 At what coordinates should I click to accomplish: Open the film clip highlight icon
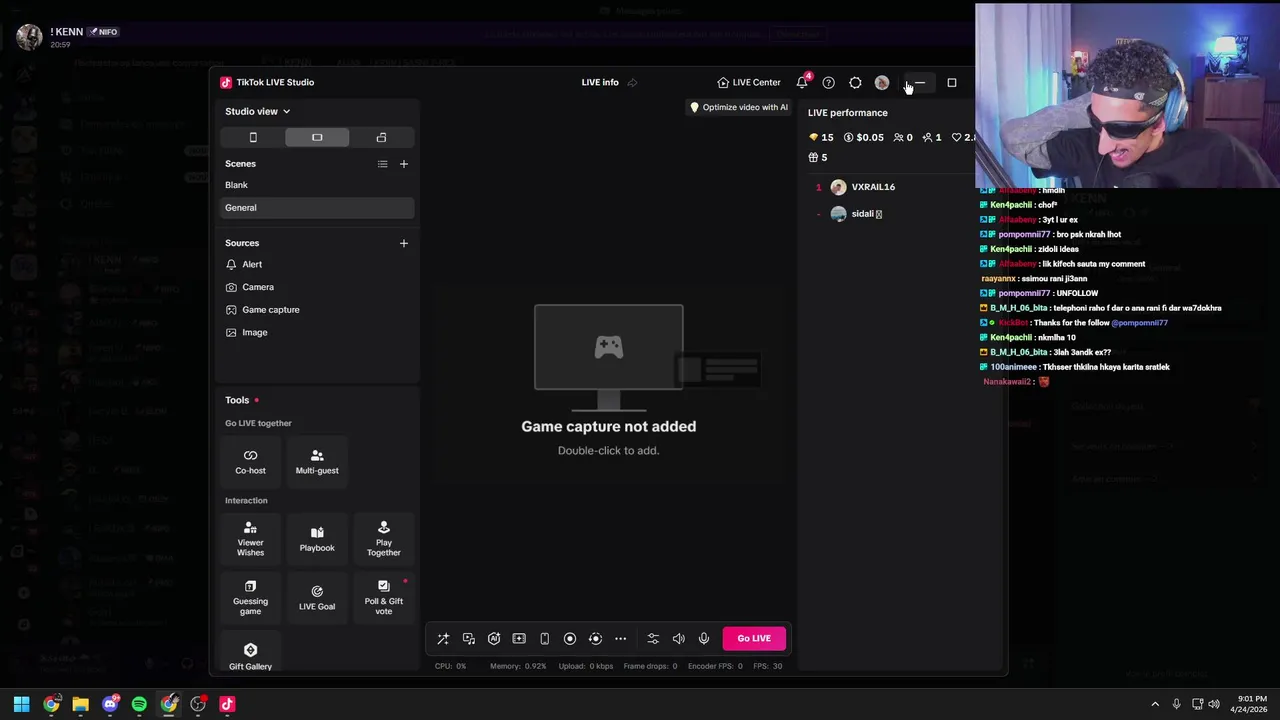click(x=519, y=638)
